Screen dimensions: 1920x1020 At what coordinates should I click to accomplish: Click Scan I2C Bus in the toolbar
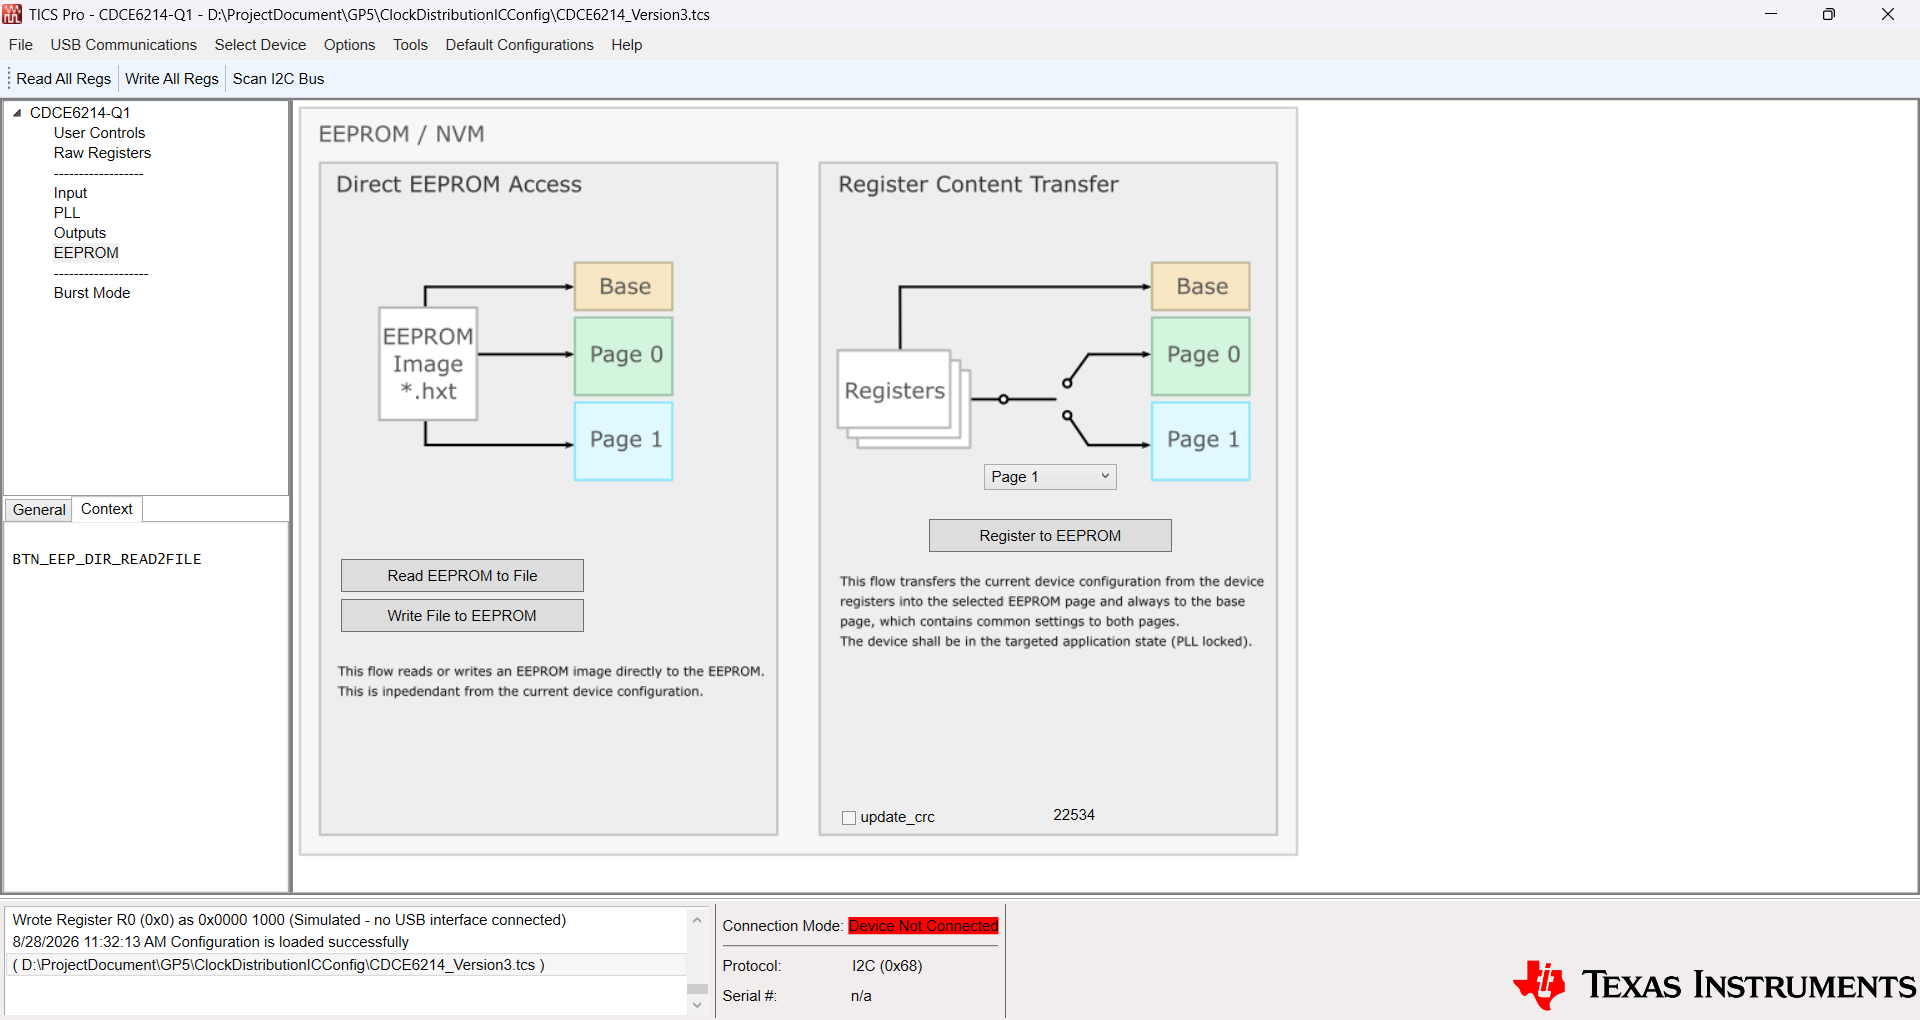coord(279,79)
